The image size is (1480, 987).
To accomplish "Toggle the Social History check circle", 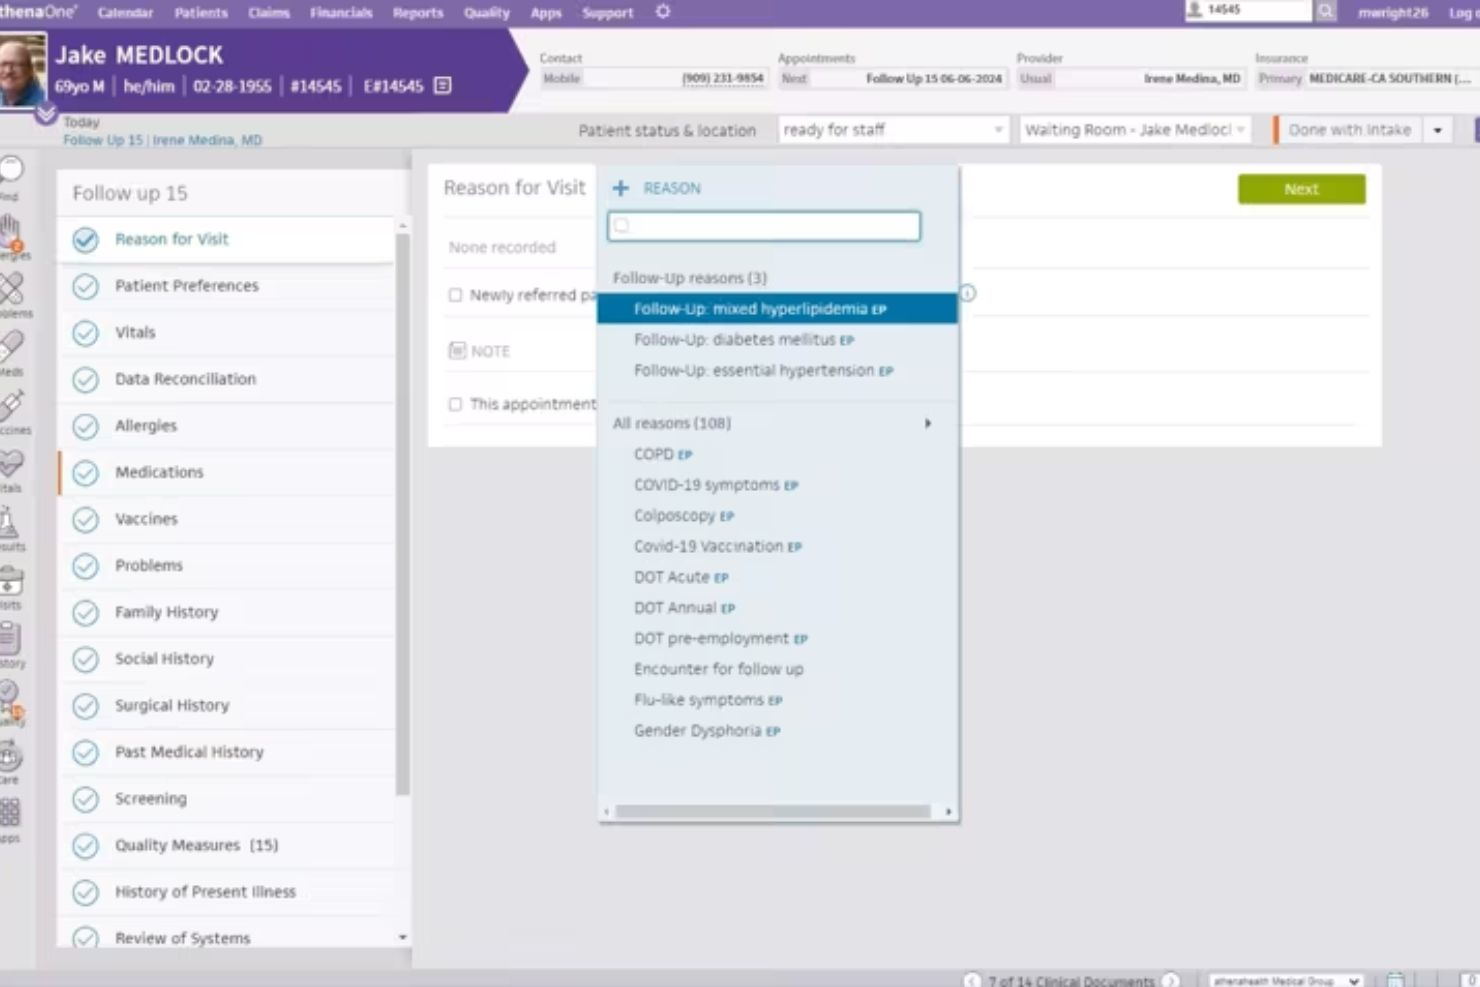I will point(86,659).
